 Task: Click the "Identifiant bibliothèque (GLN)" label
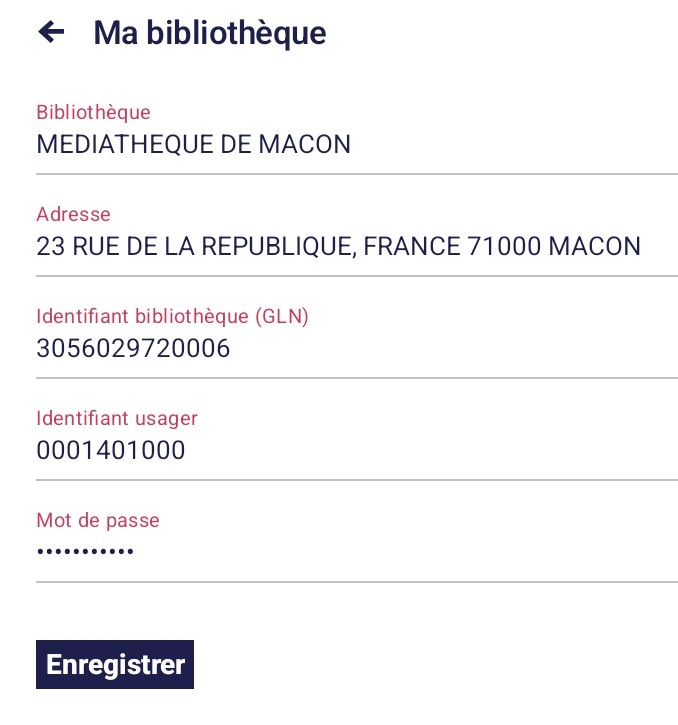[x=172, y=316]
